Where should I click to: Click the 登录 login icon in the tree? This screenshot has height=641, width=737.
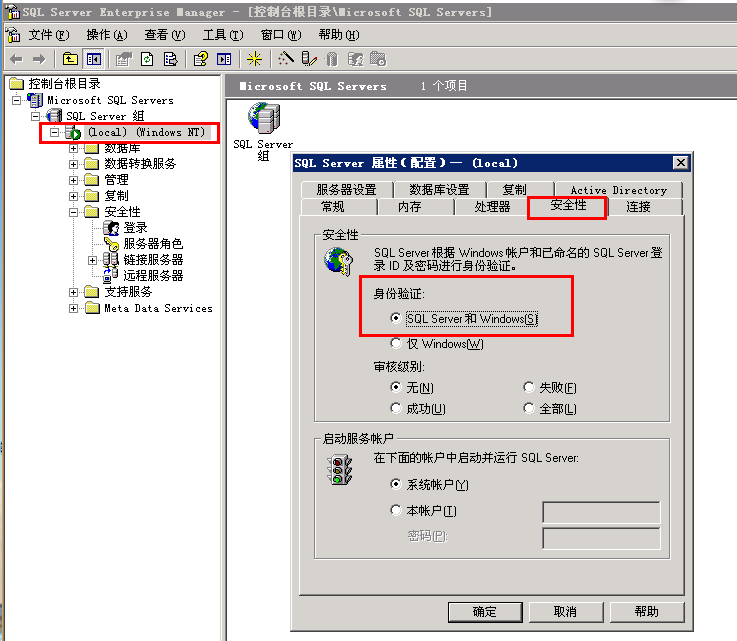pos(111,228)
